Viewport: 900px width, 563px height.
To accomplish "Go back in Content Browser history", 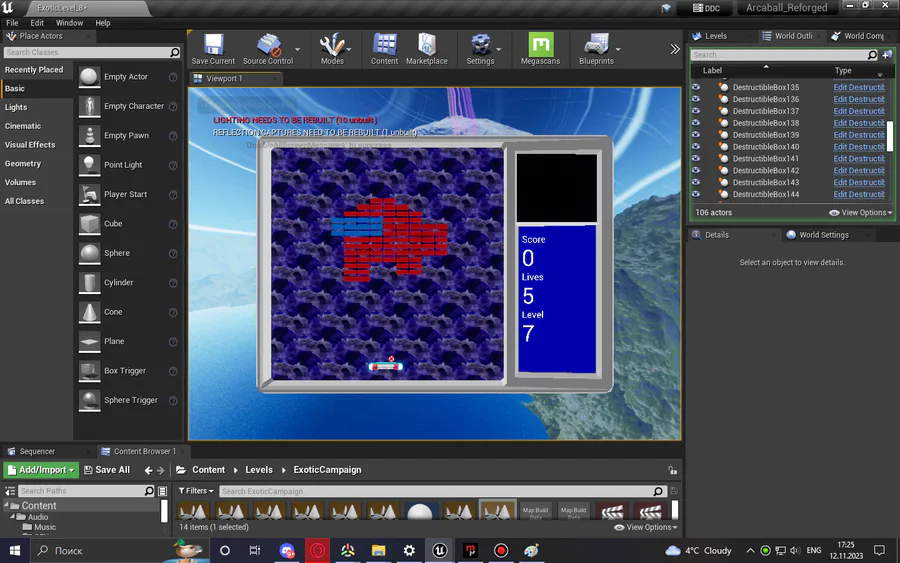I will [149, 470].
